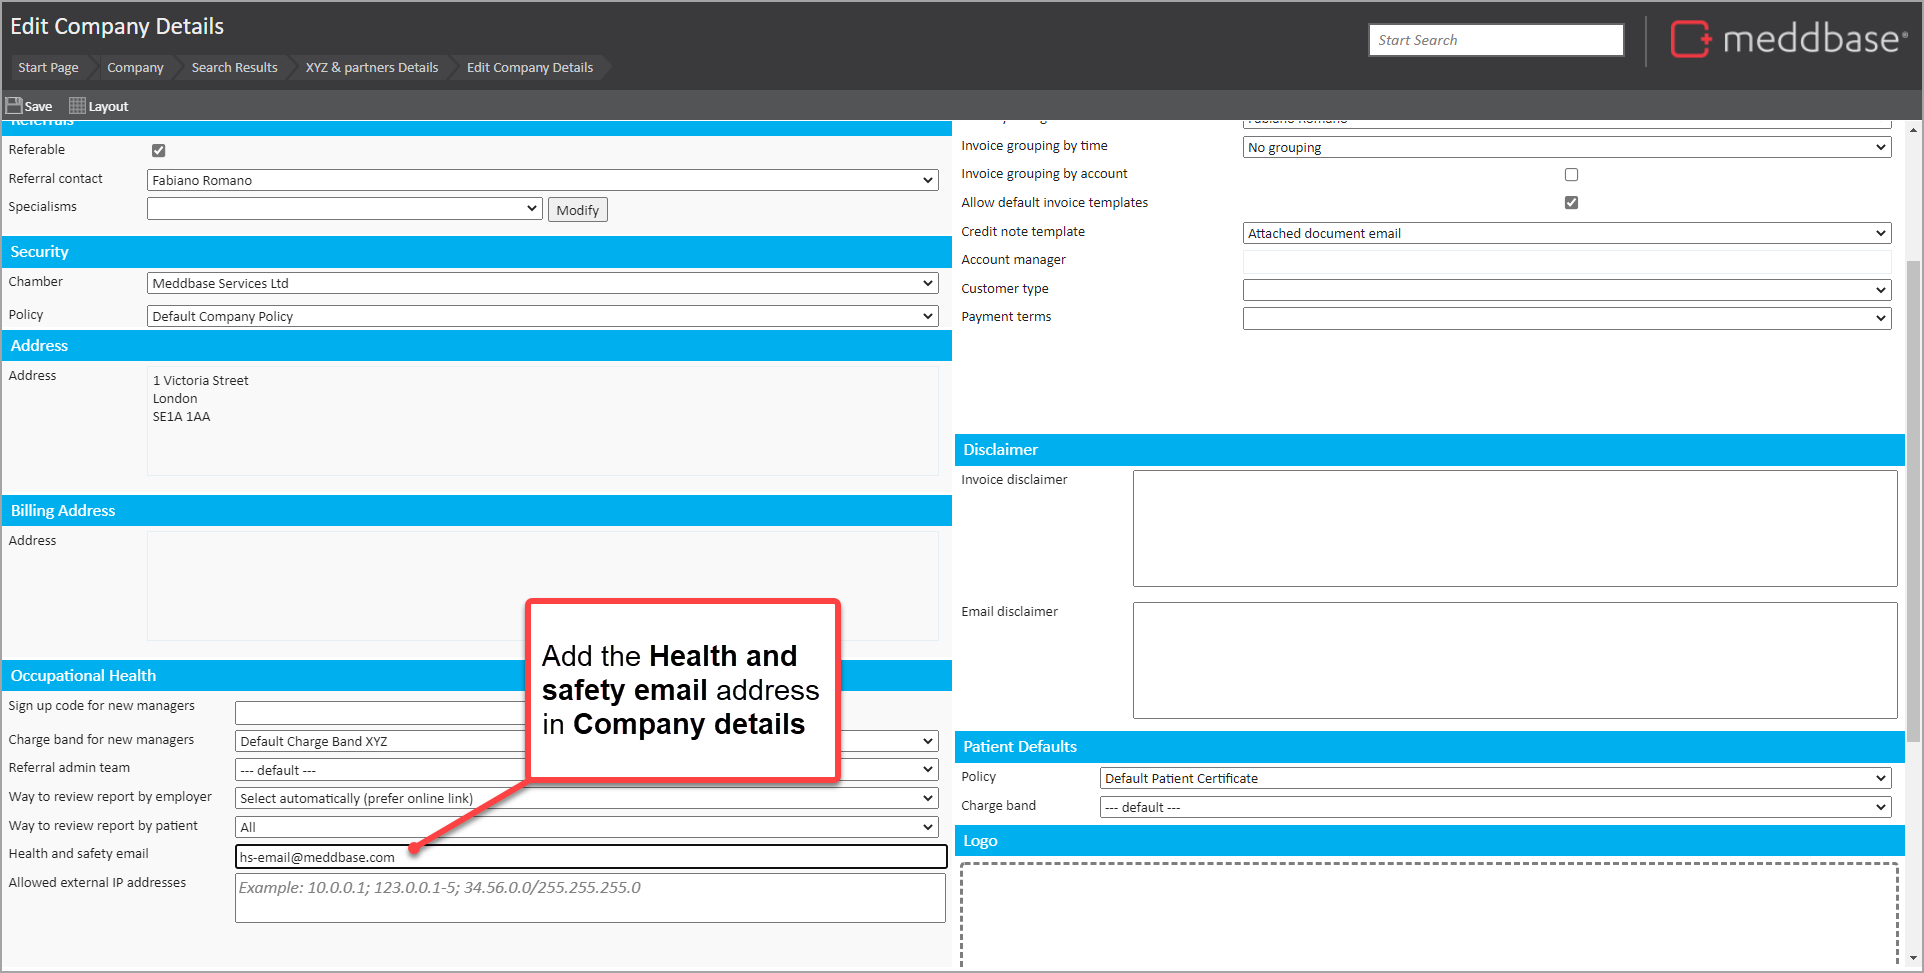Navigate to Search Results breadcrumb
Image resolution: width=1924 pixels, height=973 pixels.
tap(234, 68)
